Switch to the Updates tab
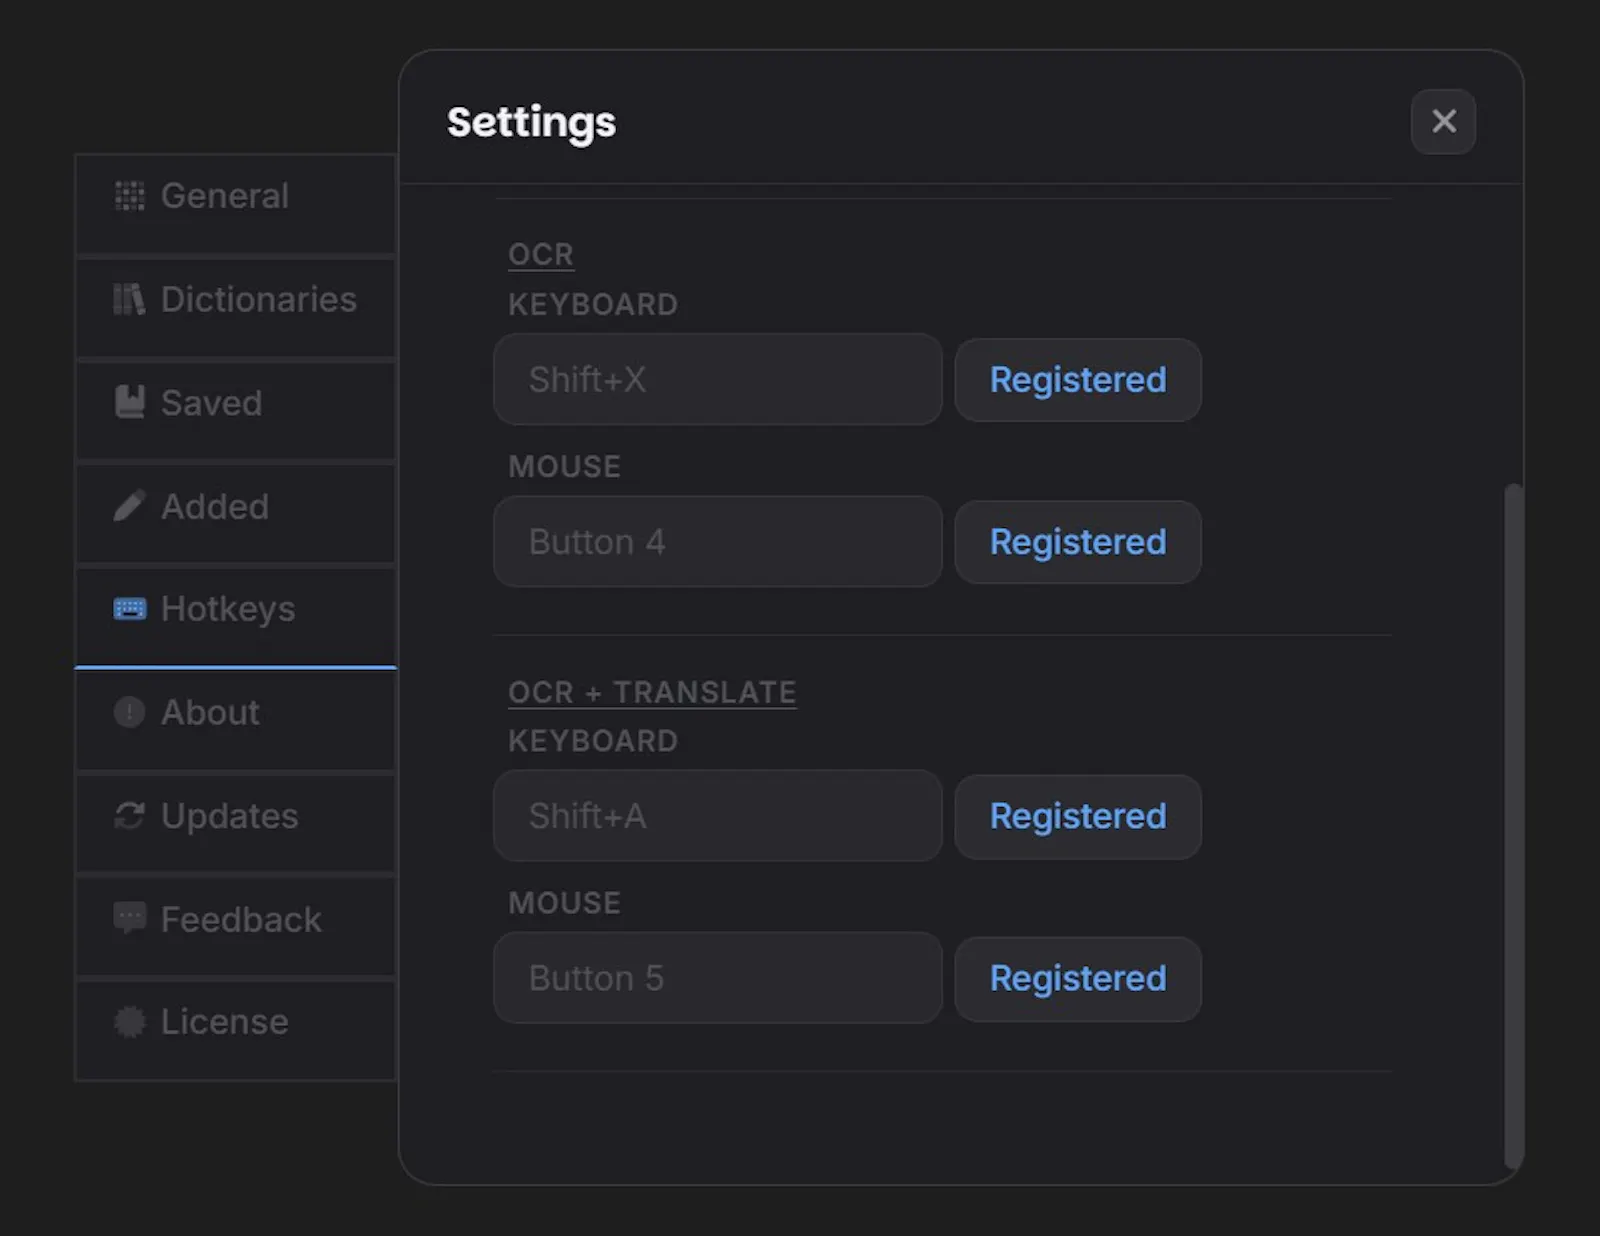 tap(236, 824)
